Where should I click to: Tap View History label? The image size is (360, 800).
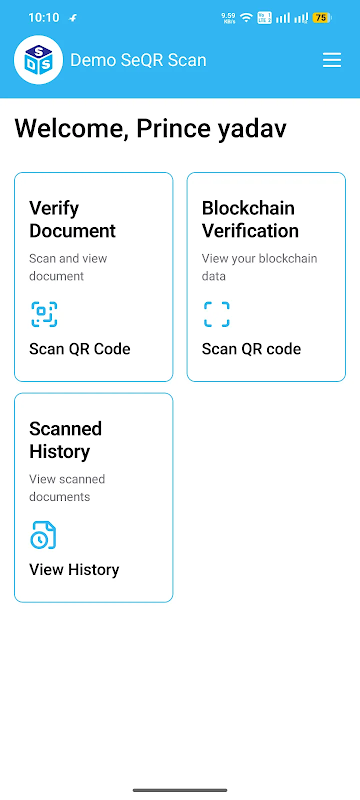[74, 569]
